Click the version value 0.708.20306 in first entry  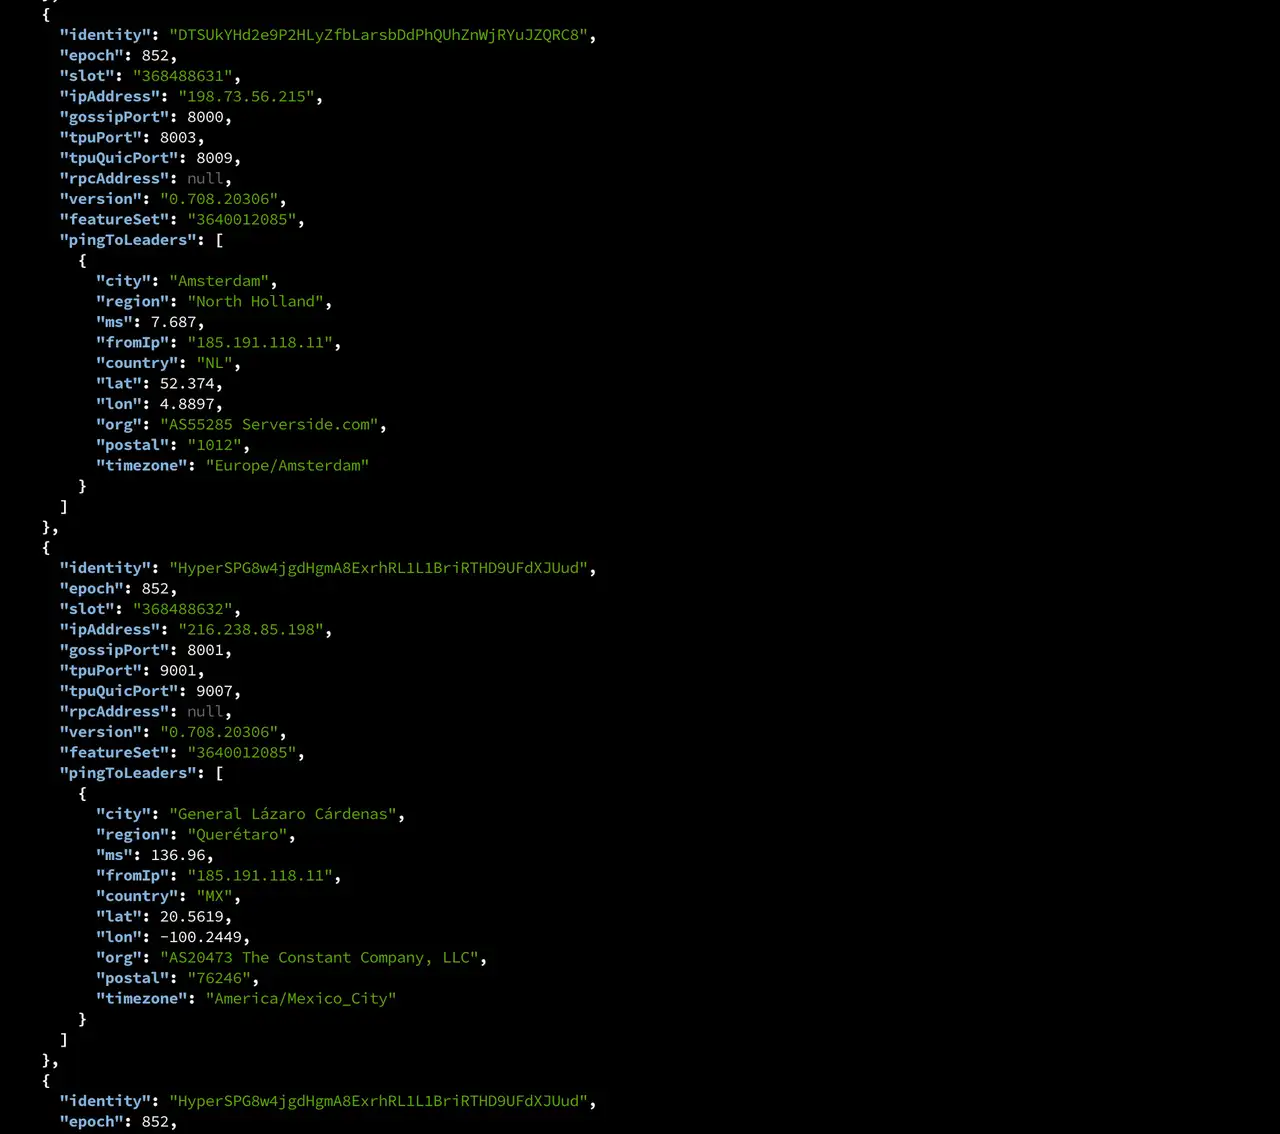point(219,198)
